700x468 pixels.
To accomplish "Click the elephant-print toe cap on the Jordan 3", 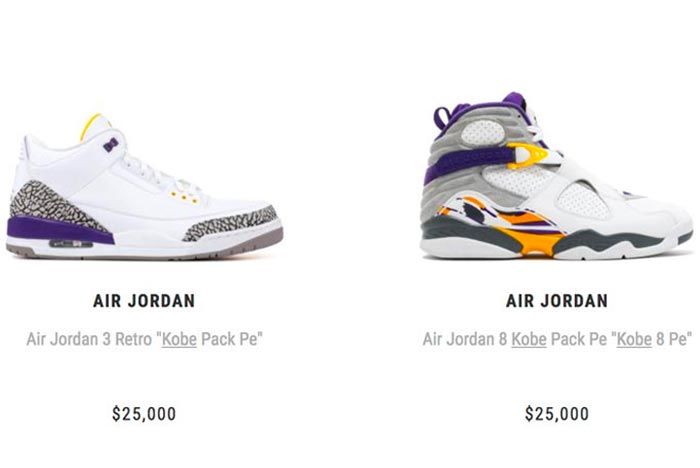I will pyautogui.click(x=232, y=223).
